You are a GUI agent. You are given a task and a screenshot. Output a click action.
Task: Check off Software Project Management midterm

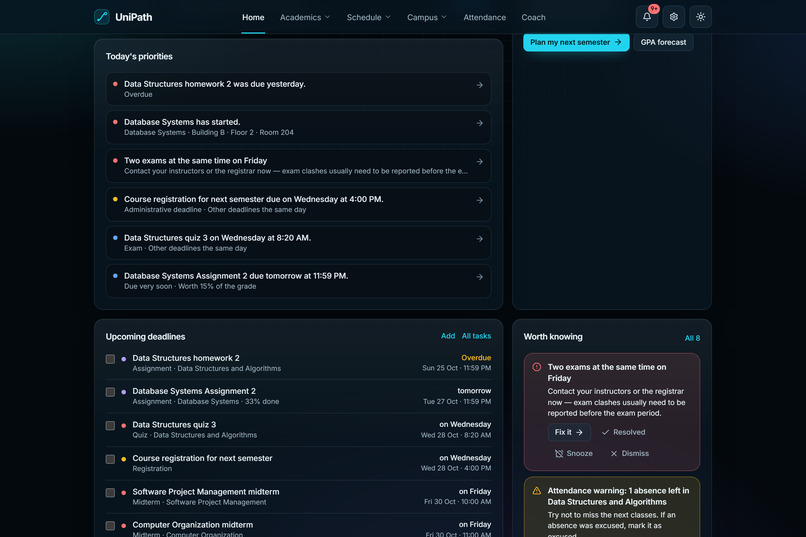tap(110, 492)
